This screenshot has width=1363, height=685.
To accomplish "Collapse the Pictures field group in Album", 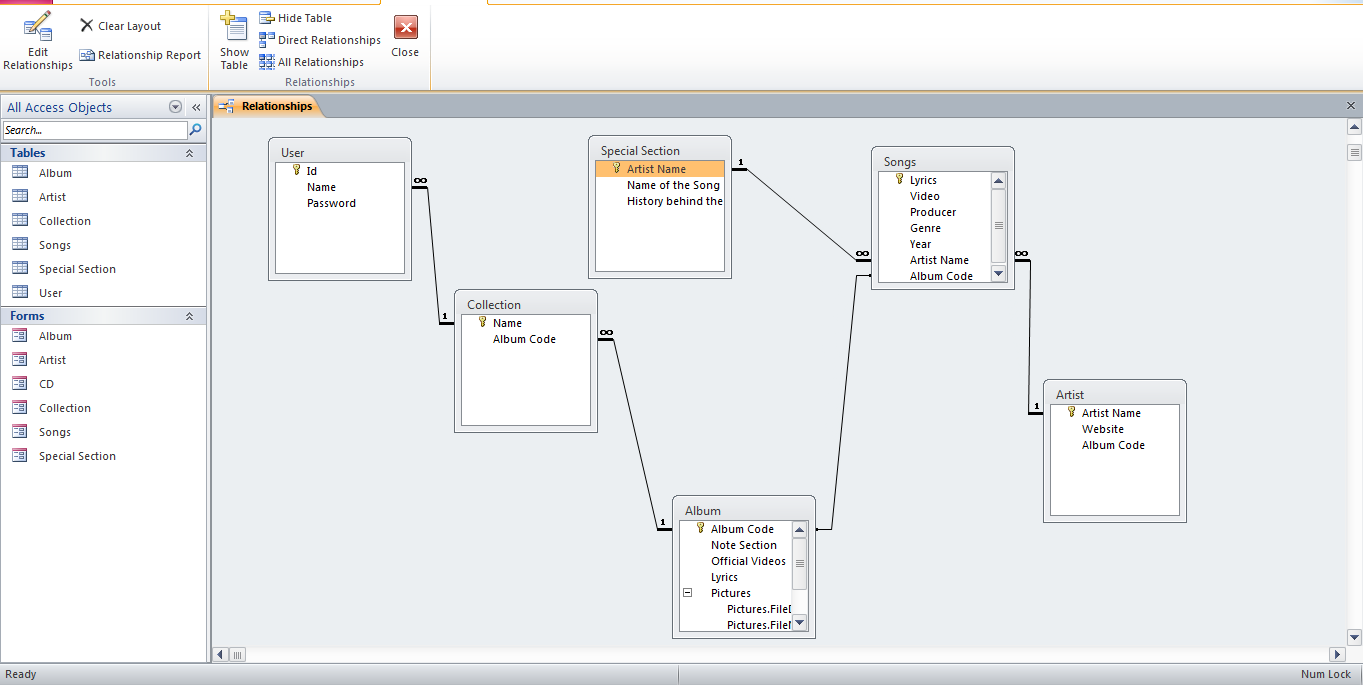I will [x=687, y=592].
